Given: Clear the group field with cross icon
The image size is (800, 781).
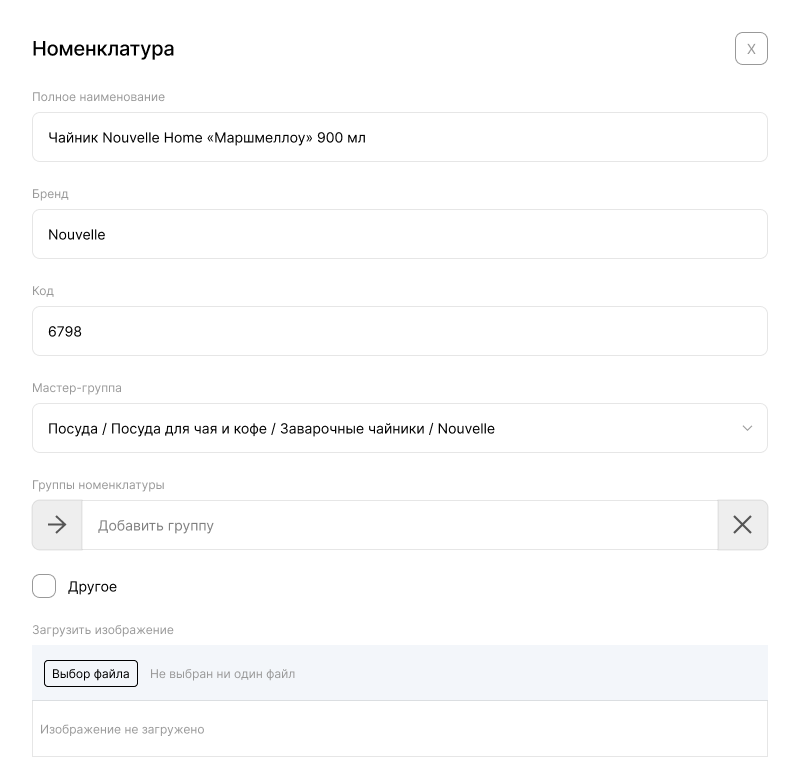Looking at the screenshot, I should (x=742, y=525).
